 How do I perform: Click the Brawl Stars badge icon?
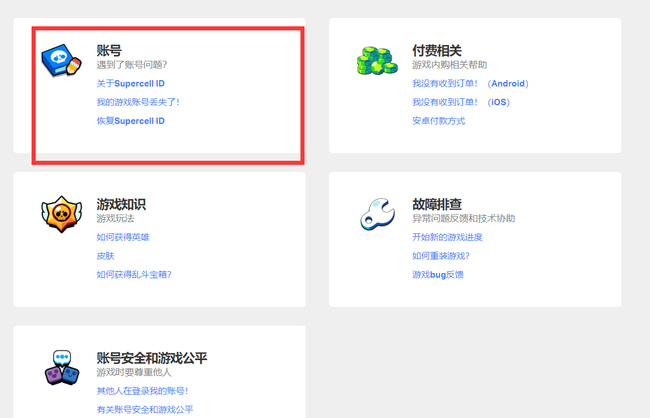point(61,214)
